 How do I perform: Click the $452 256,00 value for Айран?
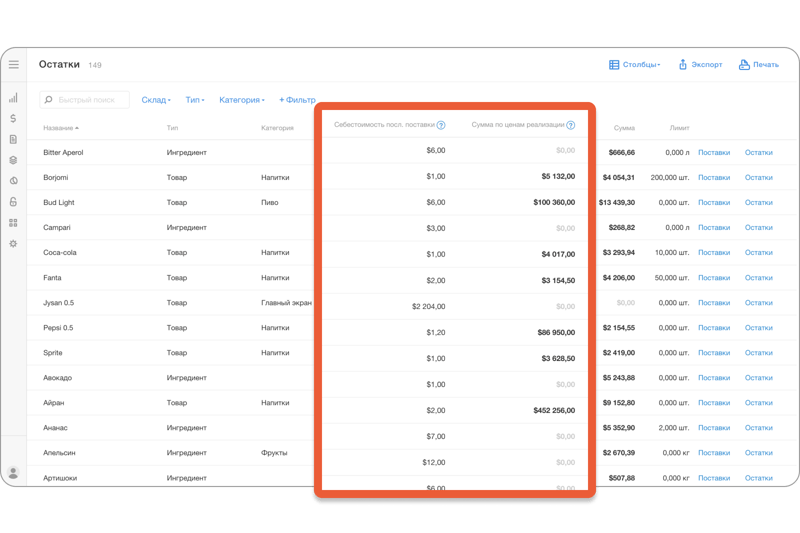(554, 411)
